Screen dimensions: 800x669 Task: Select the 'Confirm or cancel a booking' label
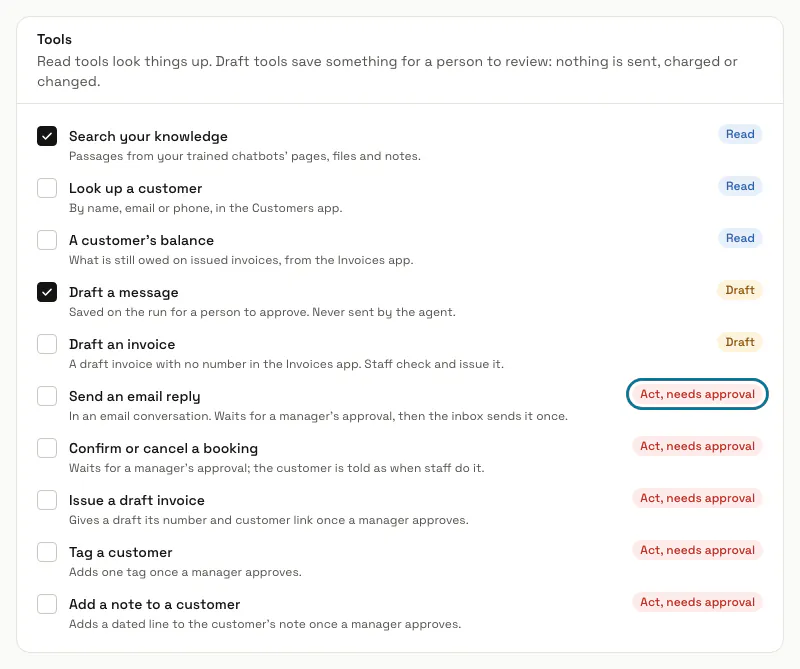coord(163,449)
